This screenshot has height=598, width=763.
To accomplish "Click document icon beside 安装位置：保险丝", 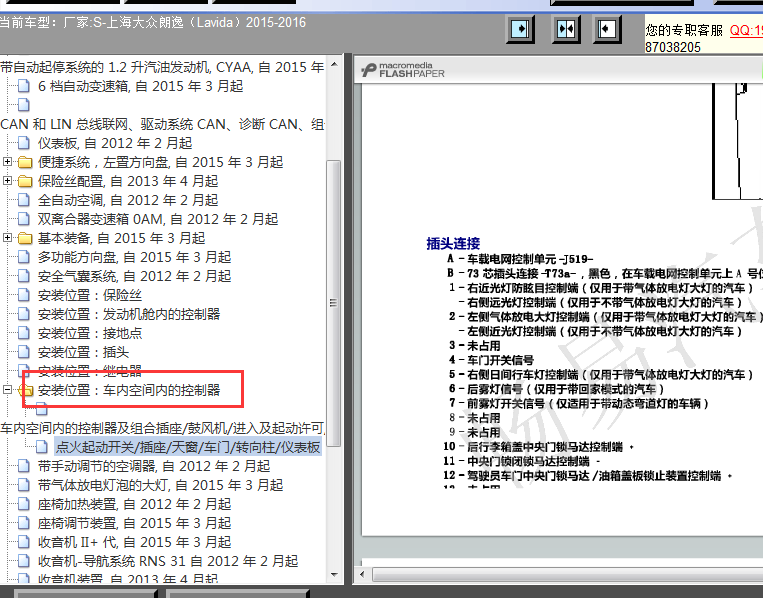I will [x=24, y=295].
